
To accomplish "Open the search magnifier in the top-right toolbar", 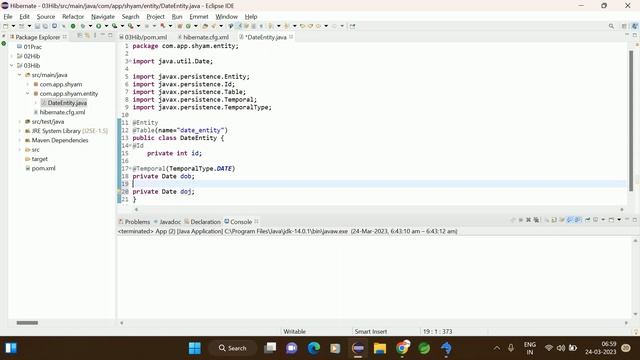I will (x=611, y=26).
